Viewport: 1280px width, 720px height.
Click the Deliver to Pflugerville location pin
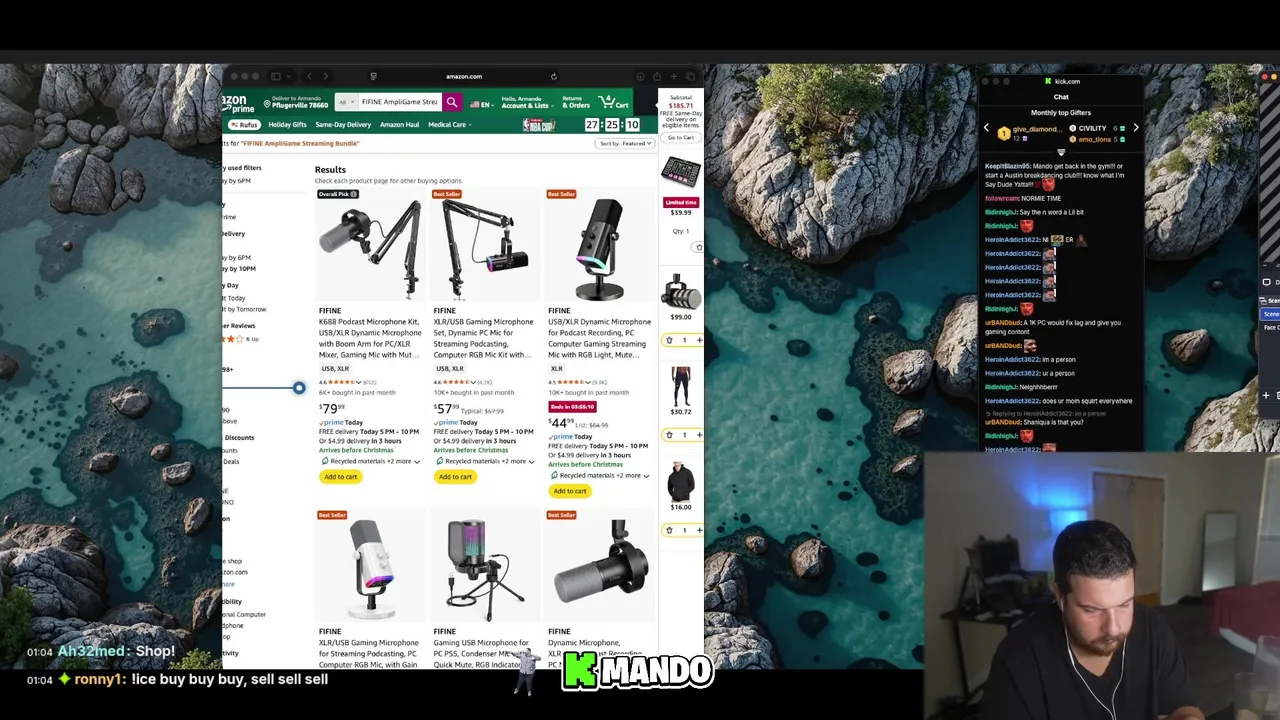tap(267, 102)
